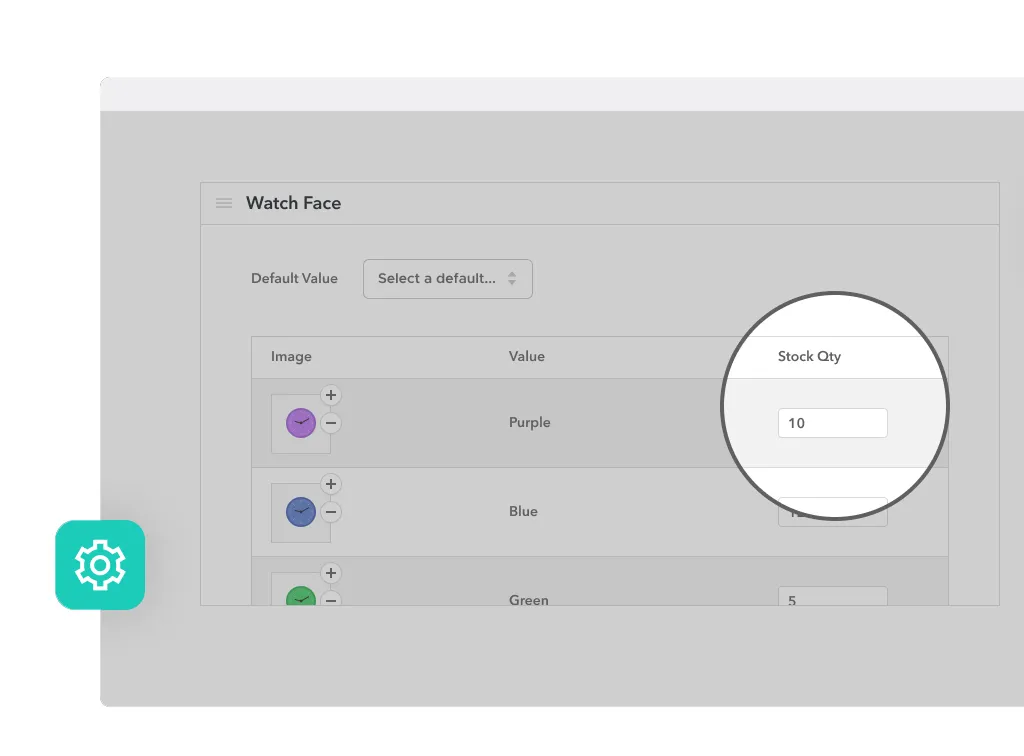Click the Purple watch face thumbnail
The image size is (1024, 756).
click(x=301, y=423)
